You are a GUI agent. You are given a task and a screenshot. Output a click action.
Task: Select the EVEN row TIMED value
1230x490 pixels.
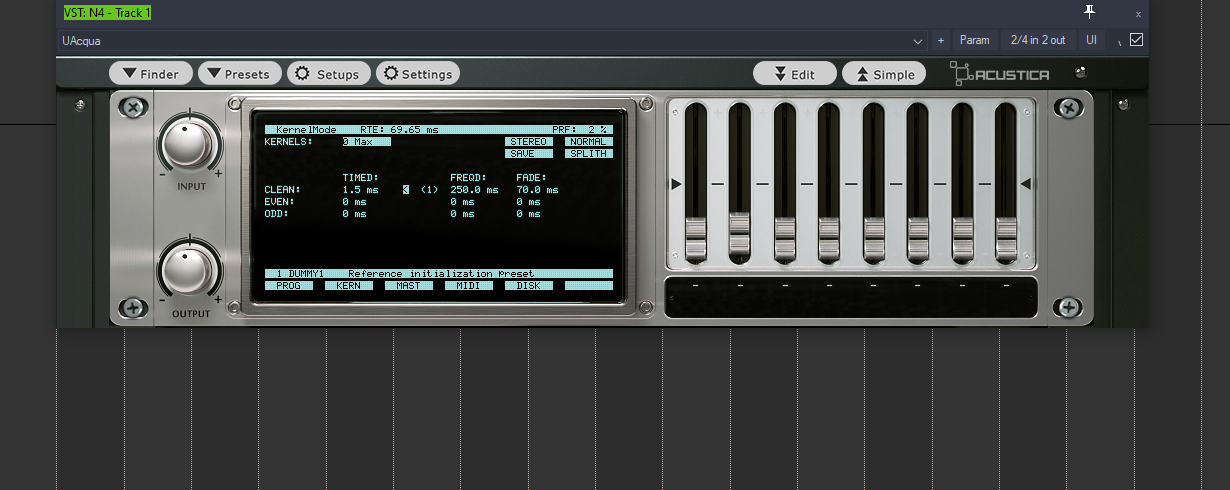click(x=354, y=202)
